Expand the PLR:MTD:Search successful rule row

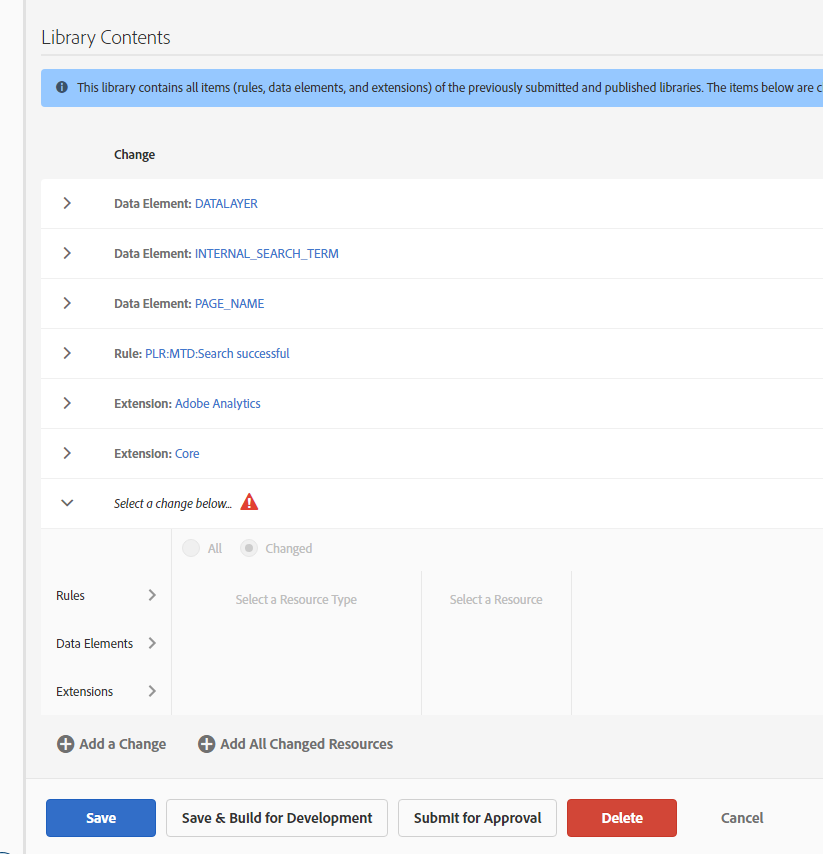point(67,353)
